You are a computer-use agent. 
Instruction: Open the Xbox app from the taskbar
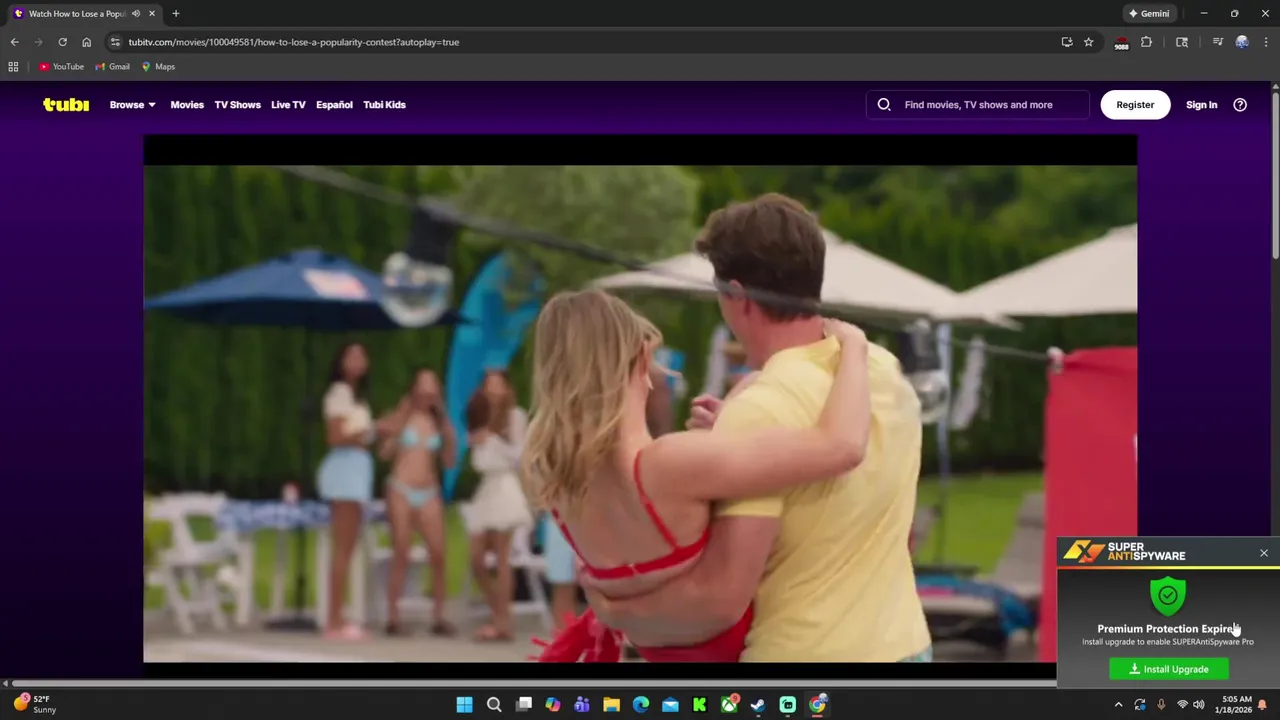tap(729, 705)
